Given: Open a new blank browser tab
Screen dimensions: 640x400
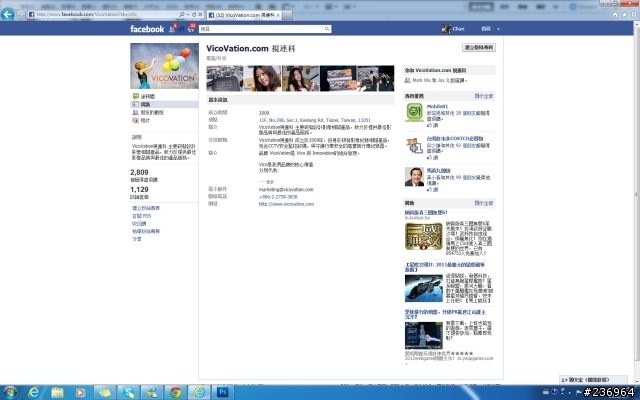Looking at the screenshot, I should click(x=287, y=15).
